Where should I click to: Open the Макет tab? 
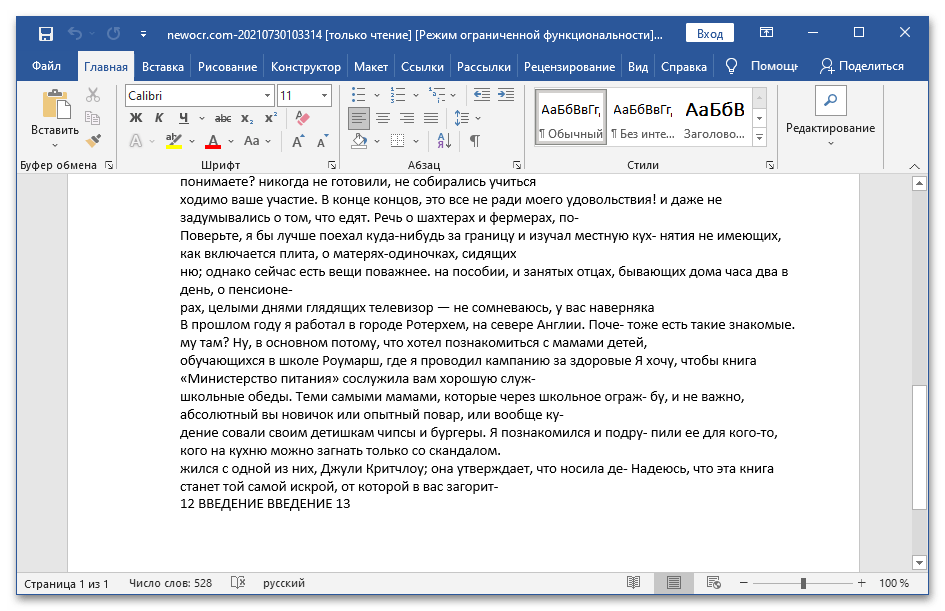[x=371, y=67]
